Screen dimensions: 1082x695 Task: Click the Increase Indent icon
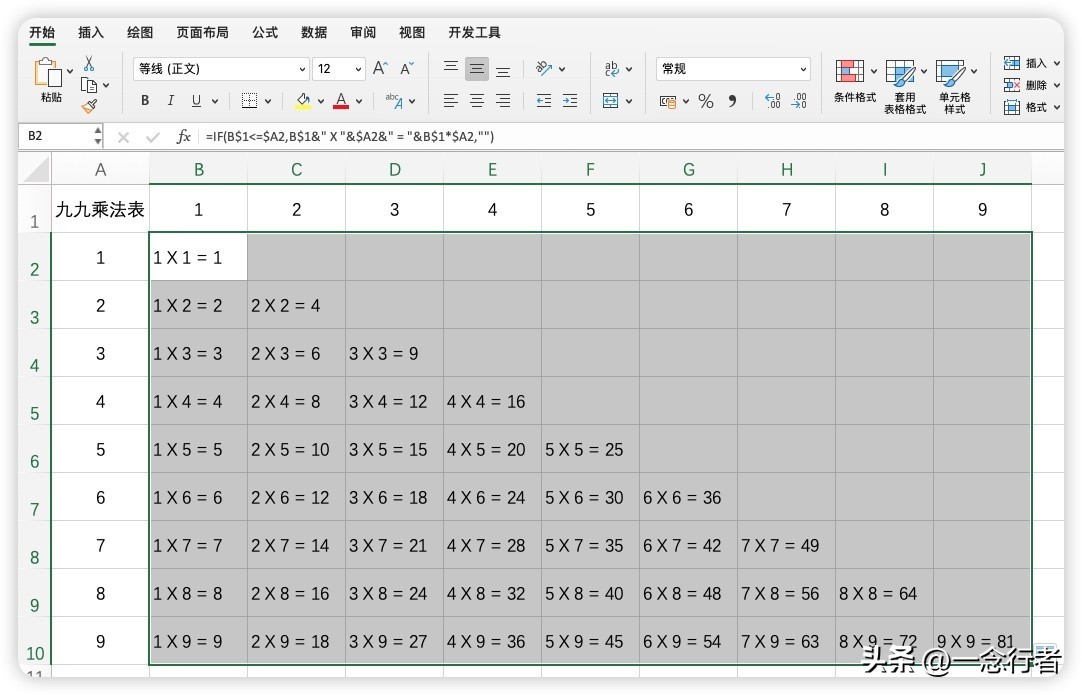(570, 101)
